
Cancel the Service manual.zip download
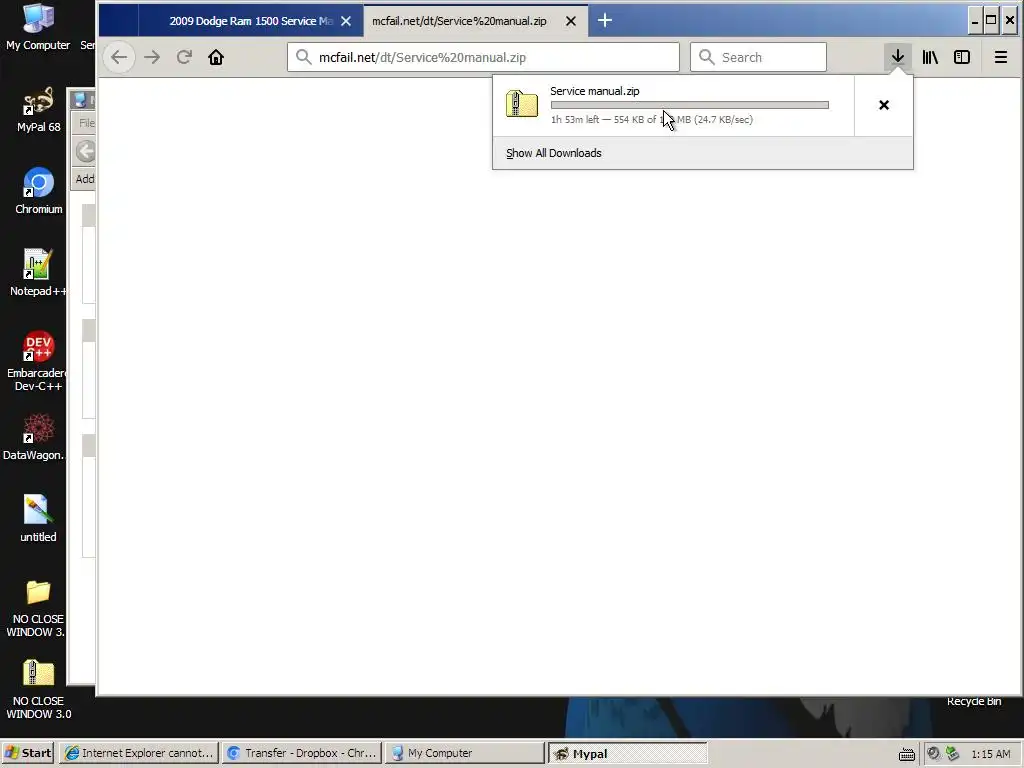(884, 105)
